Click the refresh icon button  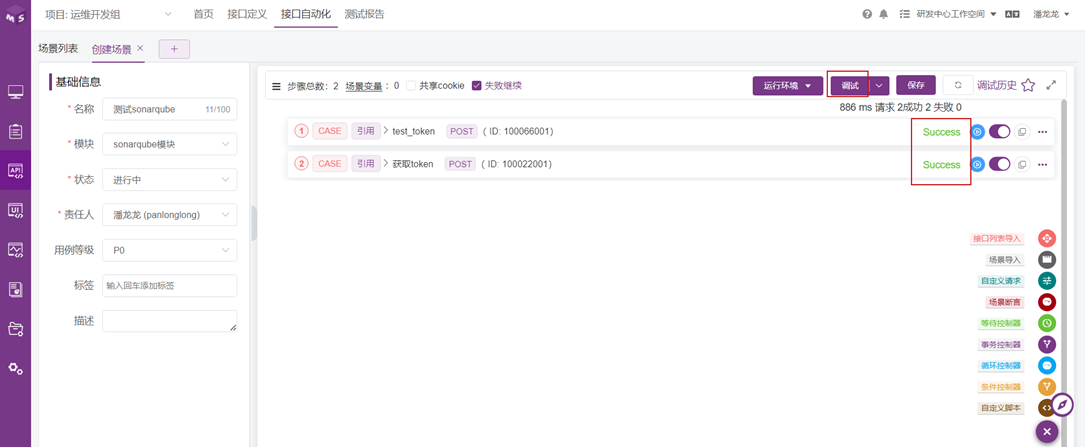(x=958, y=85)
